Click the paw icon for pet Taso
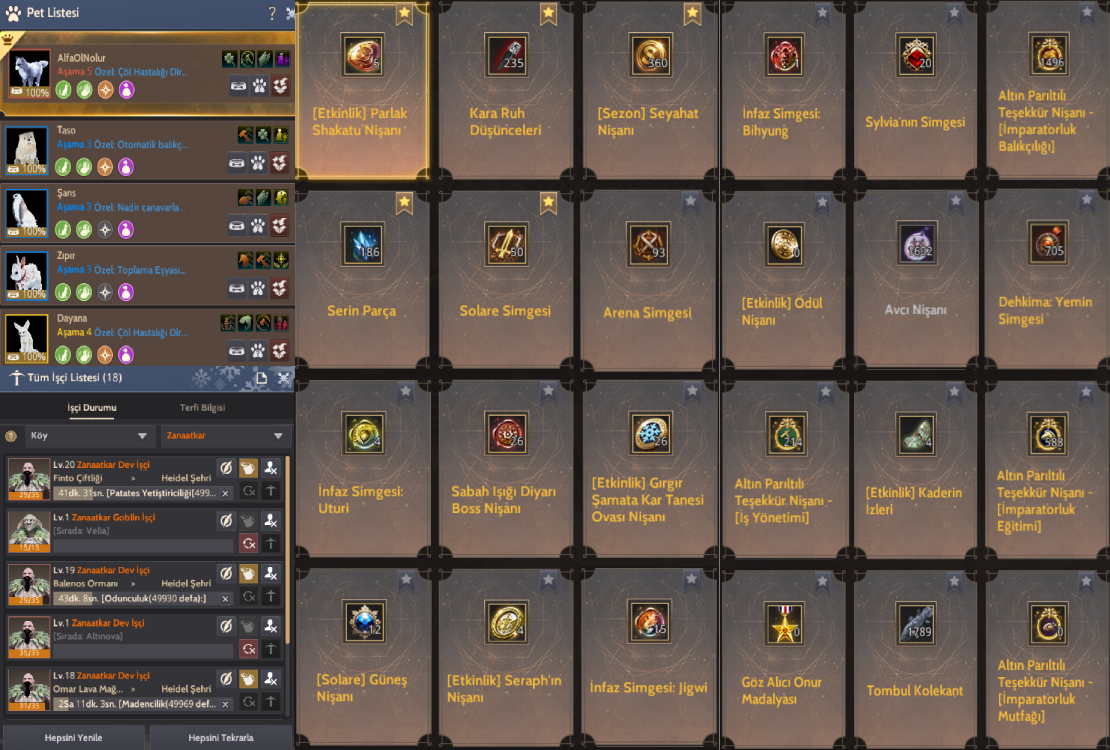The image size is (1110, 750). click(x=258, y=163)
